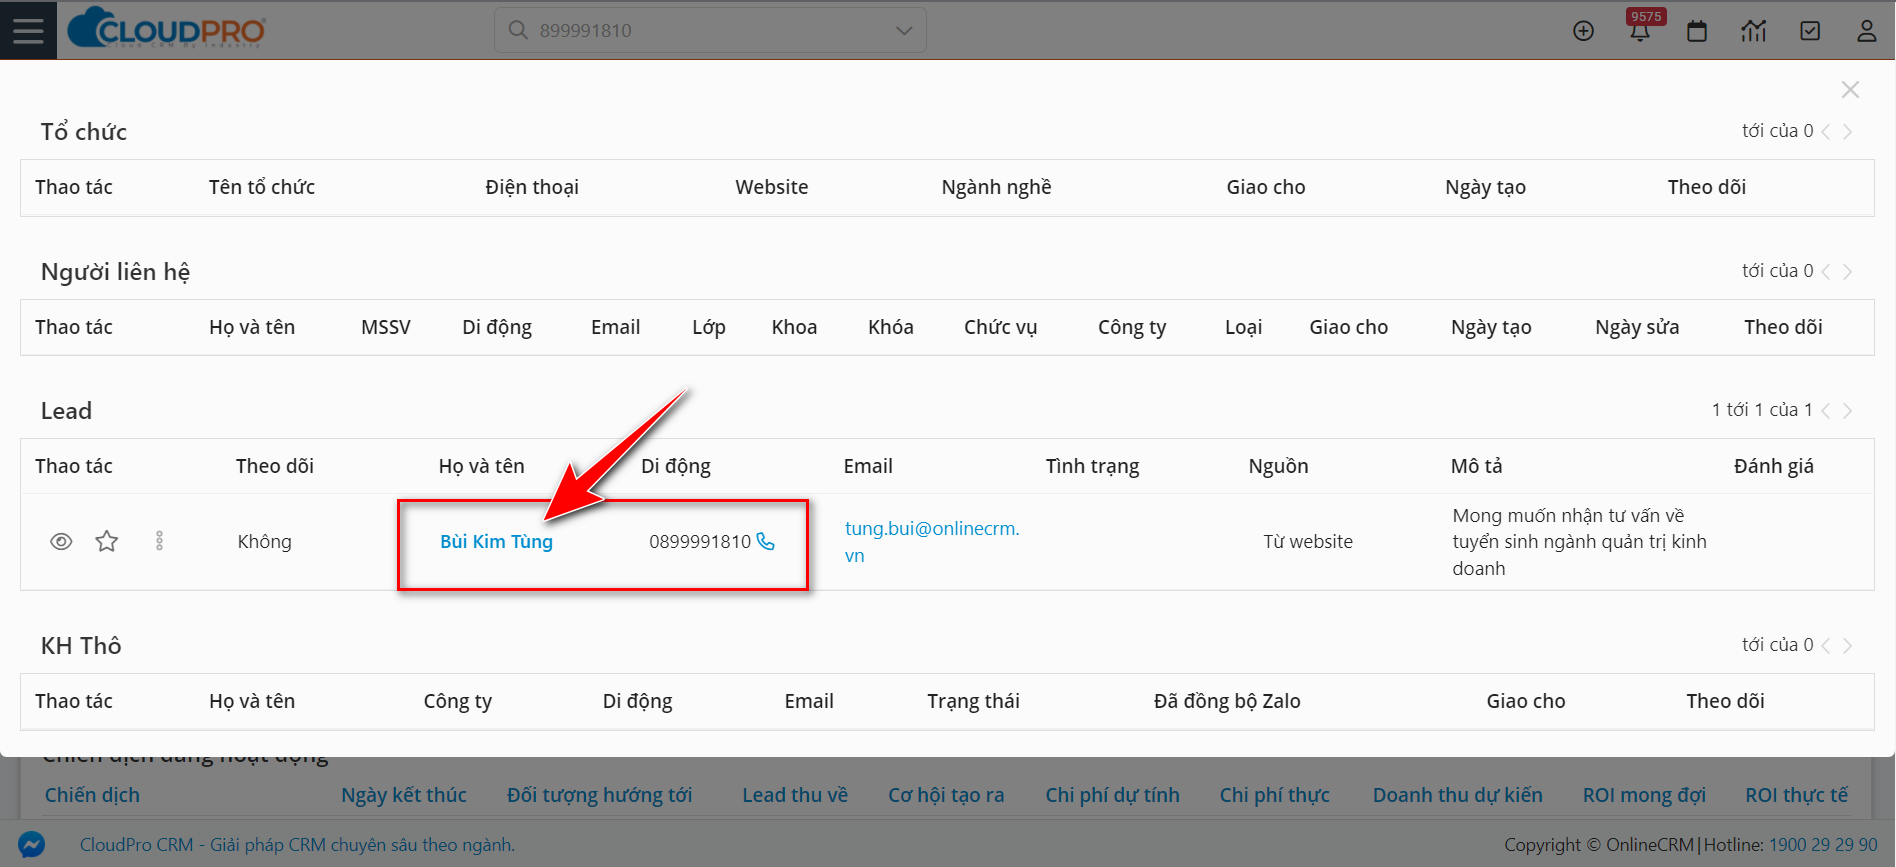
Task: Click the Chức vụ column header
Action: [1000, 327]
